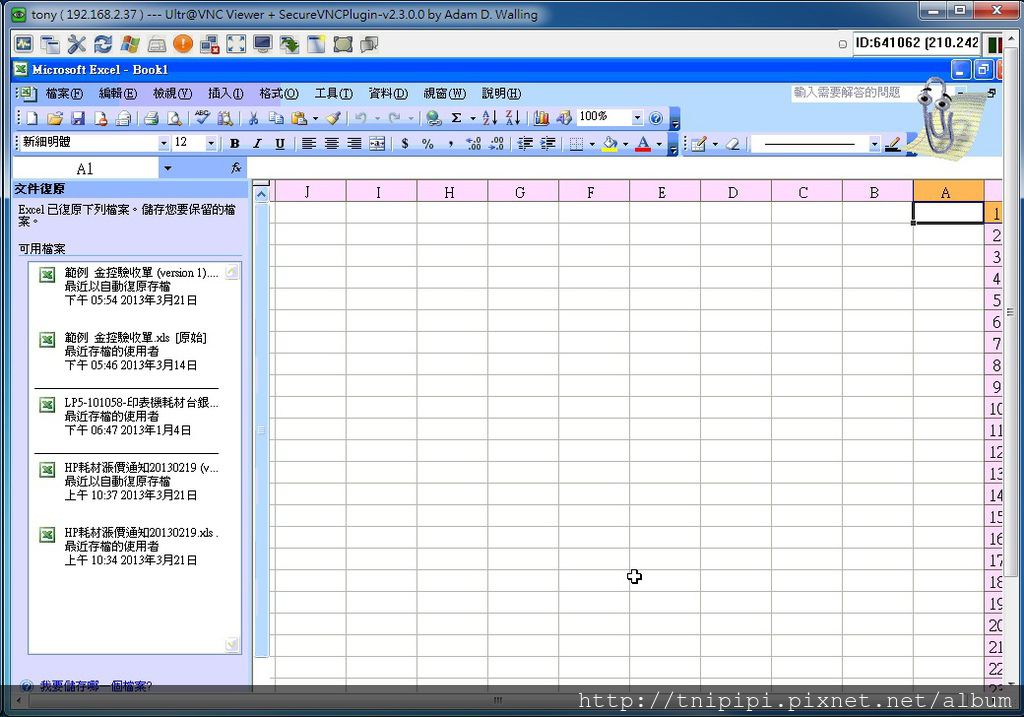
Task: Sort ascending A to Z
Action: pyautogui.click(x=490, y=118)
